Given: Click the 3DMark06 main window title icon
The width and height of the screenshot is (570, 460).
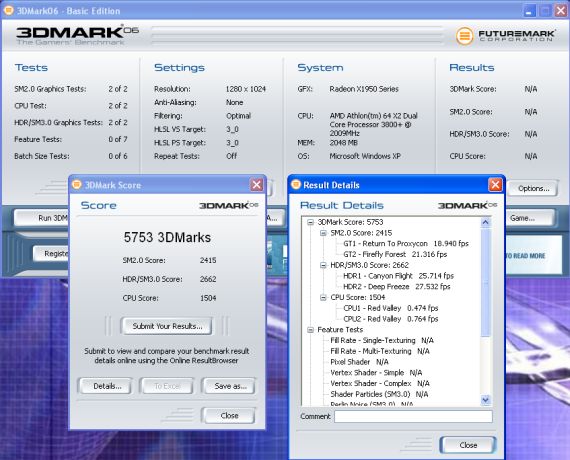Looking at the screenshot, I should [8, 11].
